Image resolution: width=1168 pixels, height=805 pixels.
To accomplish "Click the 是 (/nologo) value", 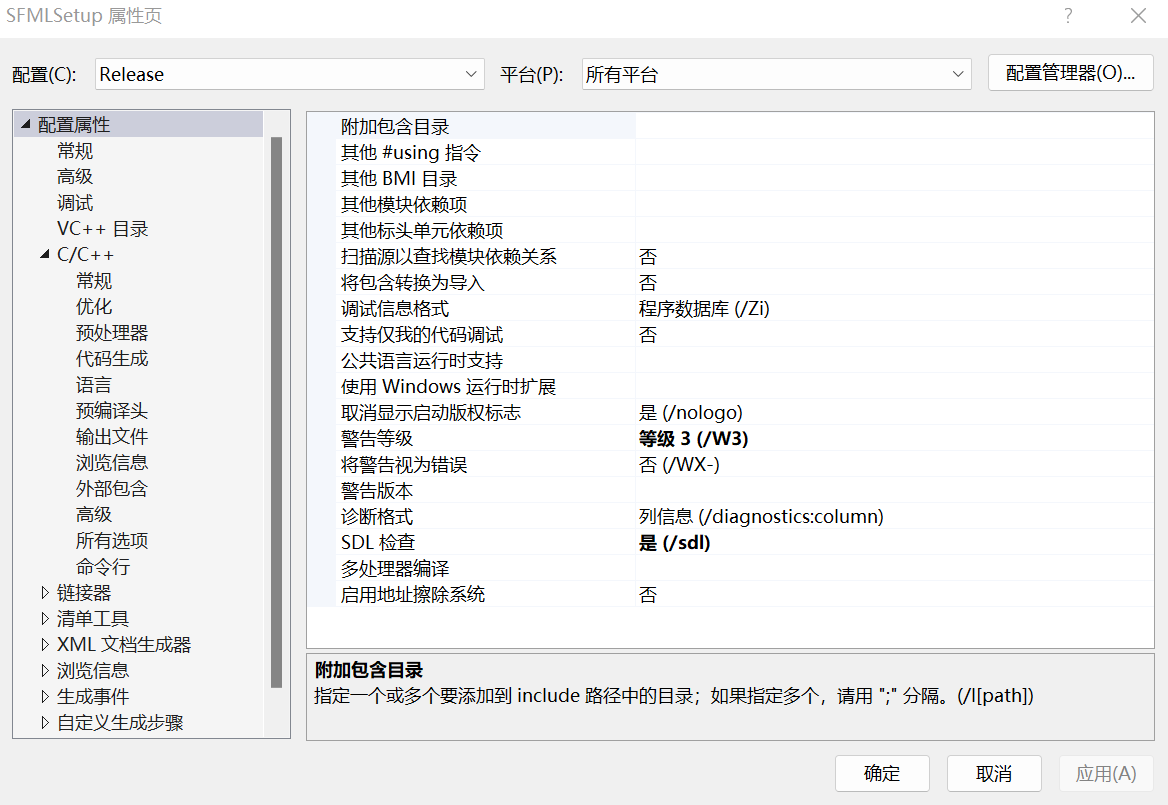I will click(x=691, y=413).
